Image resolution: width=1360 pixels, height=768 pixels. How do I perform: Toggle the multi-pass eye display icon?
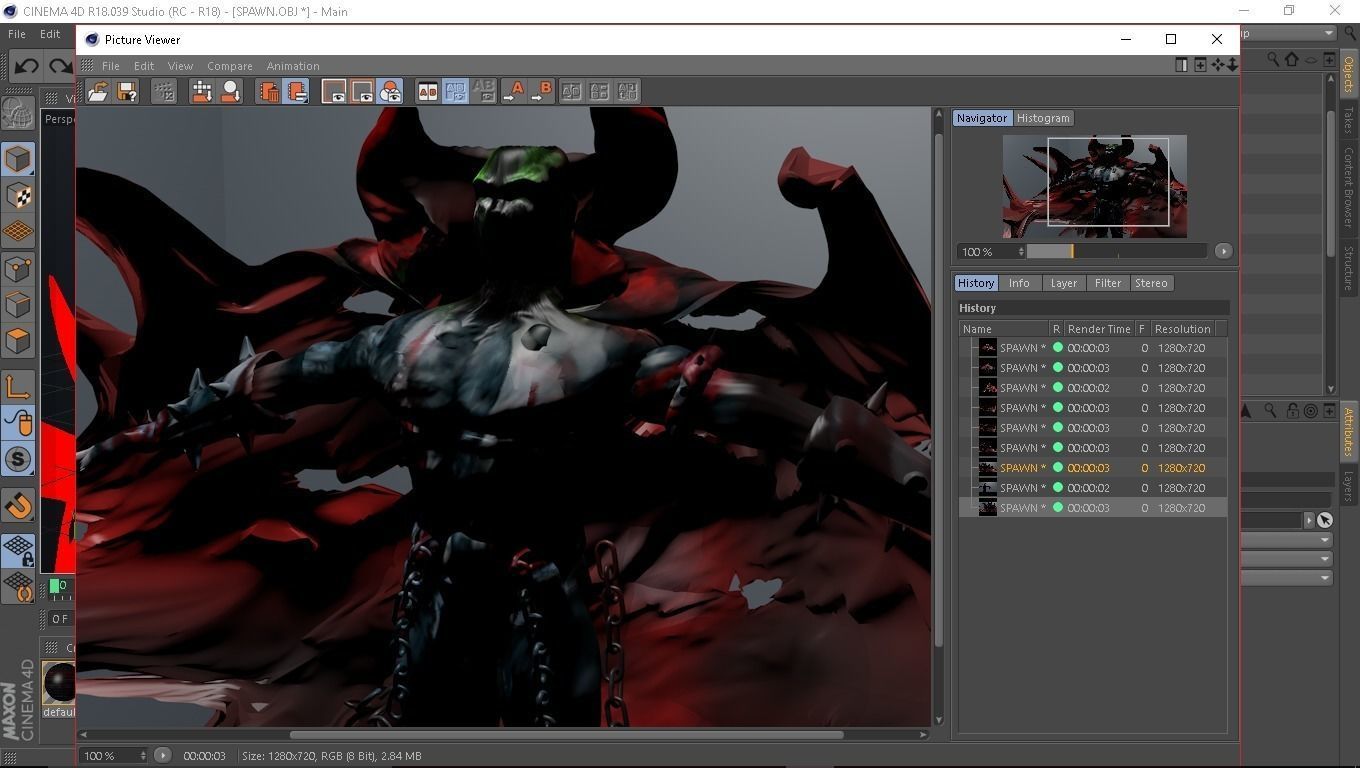coord(362,91)
